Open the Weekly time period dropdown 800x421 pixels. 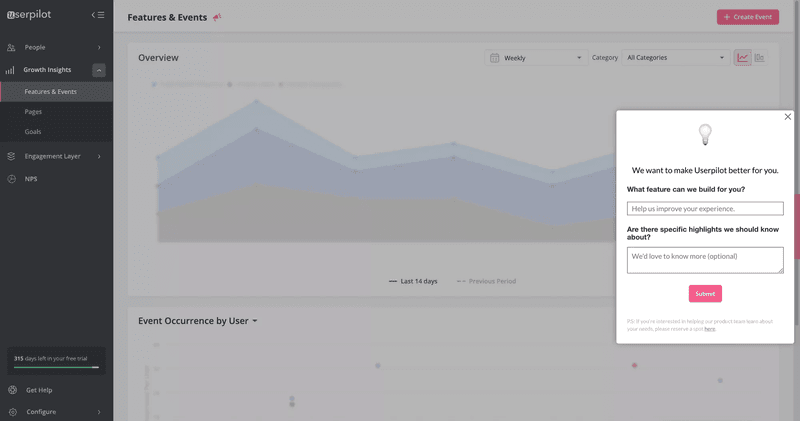[x=535, y=58]
